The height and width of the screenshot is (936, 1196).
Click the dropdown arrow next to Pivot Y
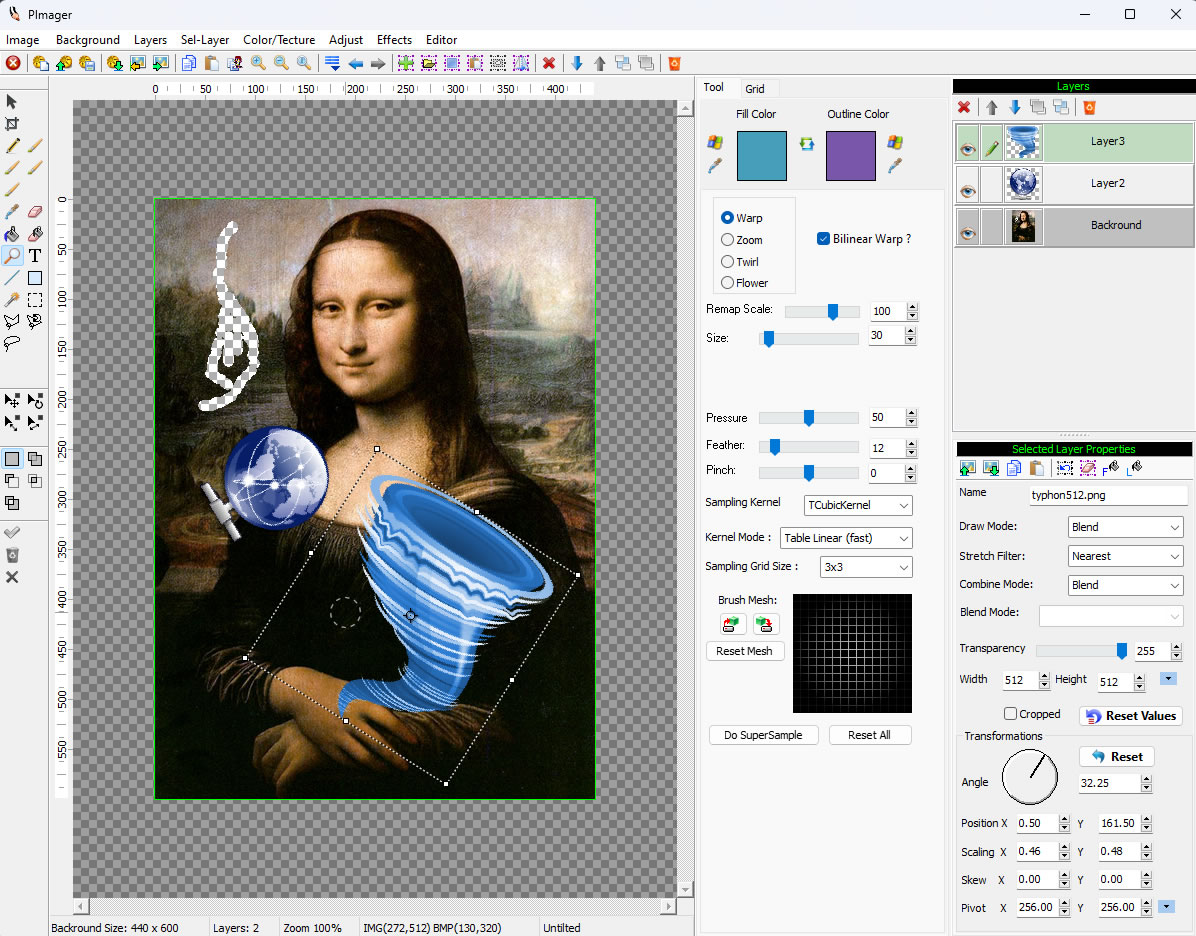(x=1166, y=906)
